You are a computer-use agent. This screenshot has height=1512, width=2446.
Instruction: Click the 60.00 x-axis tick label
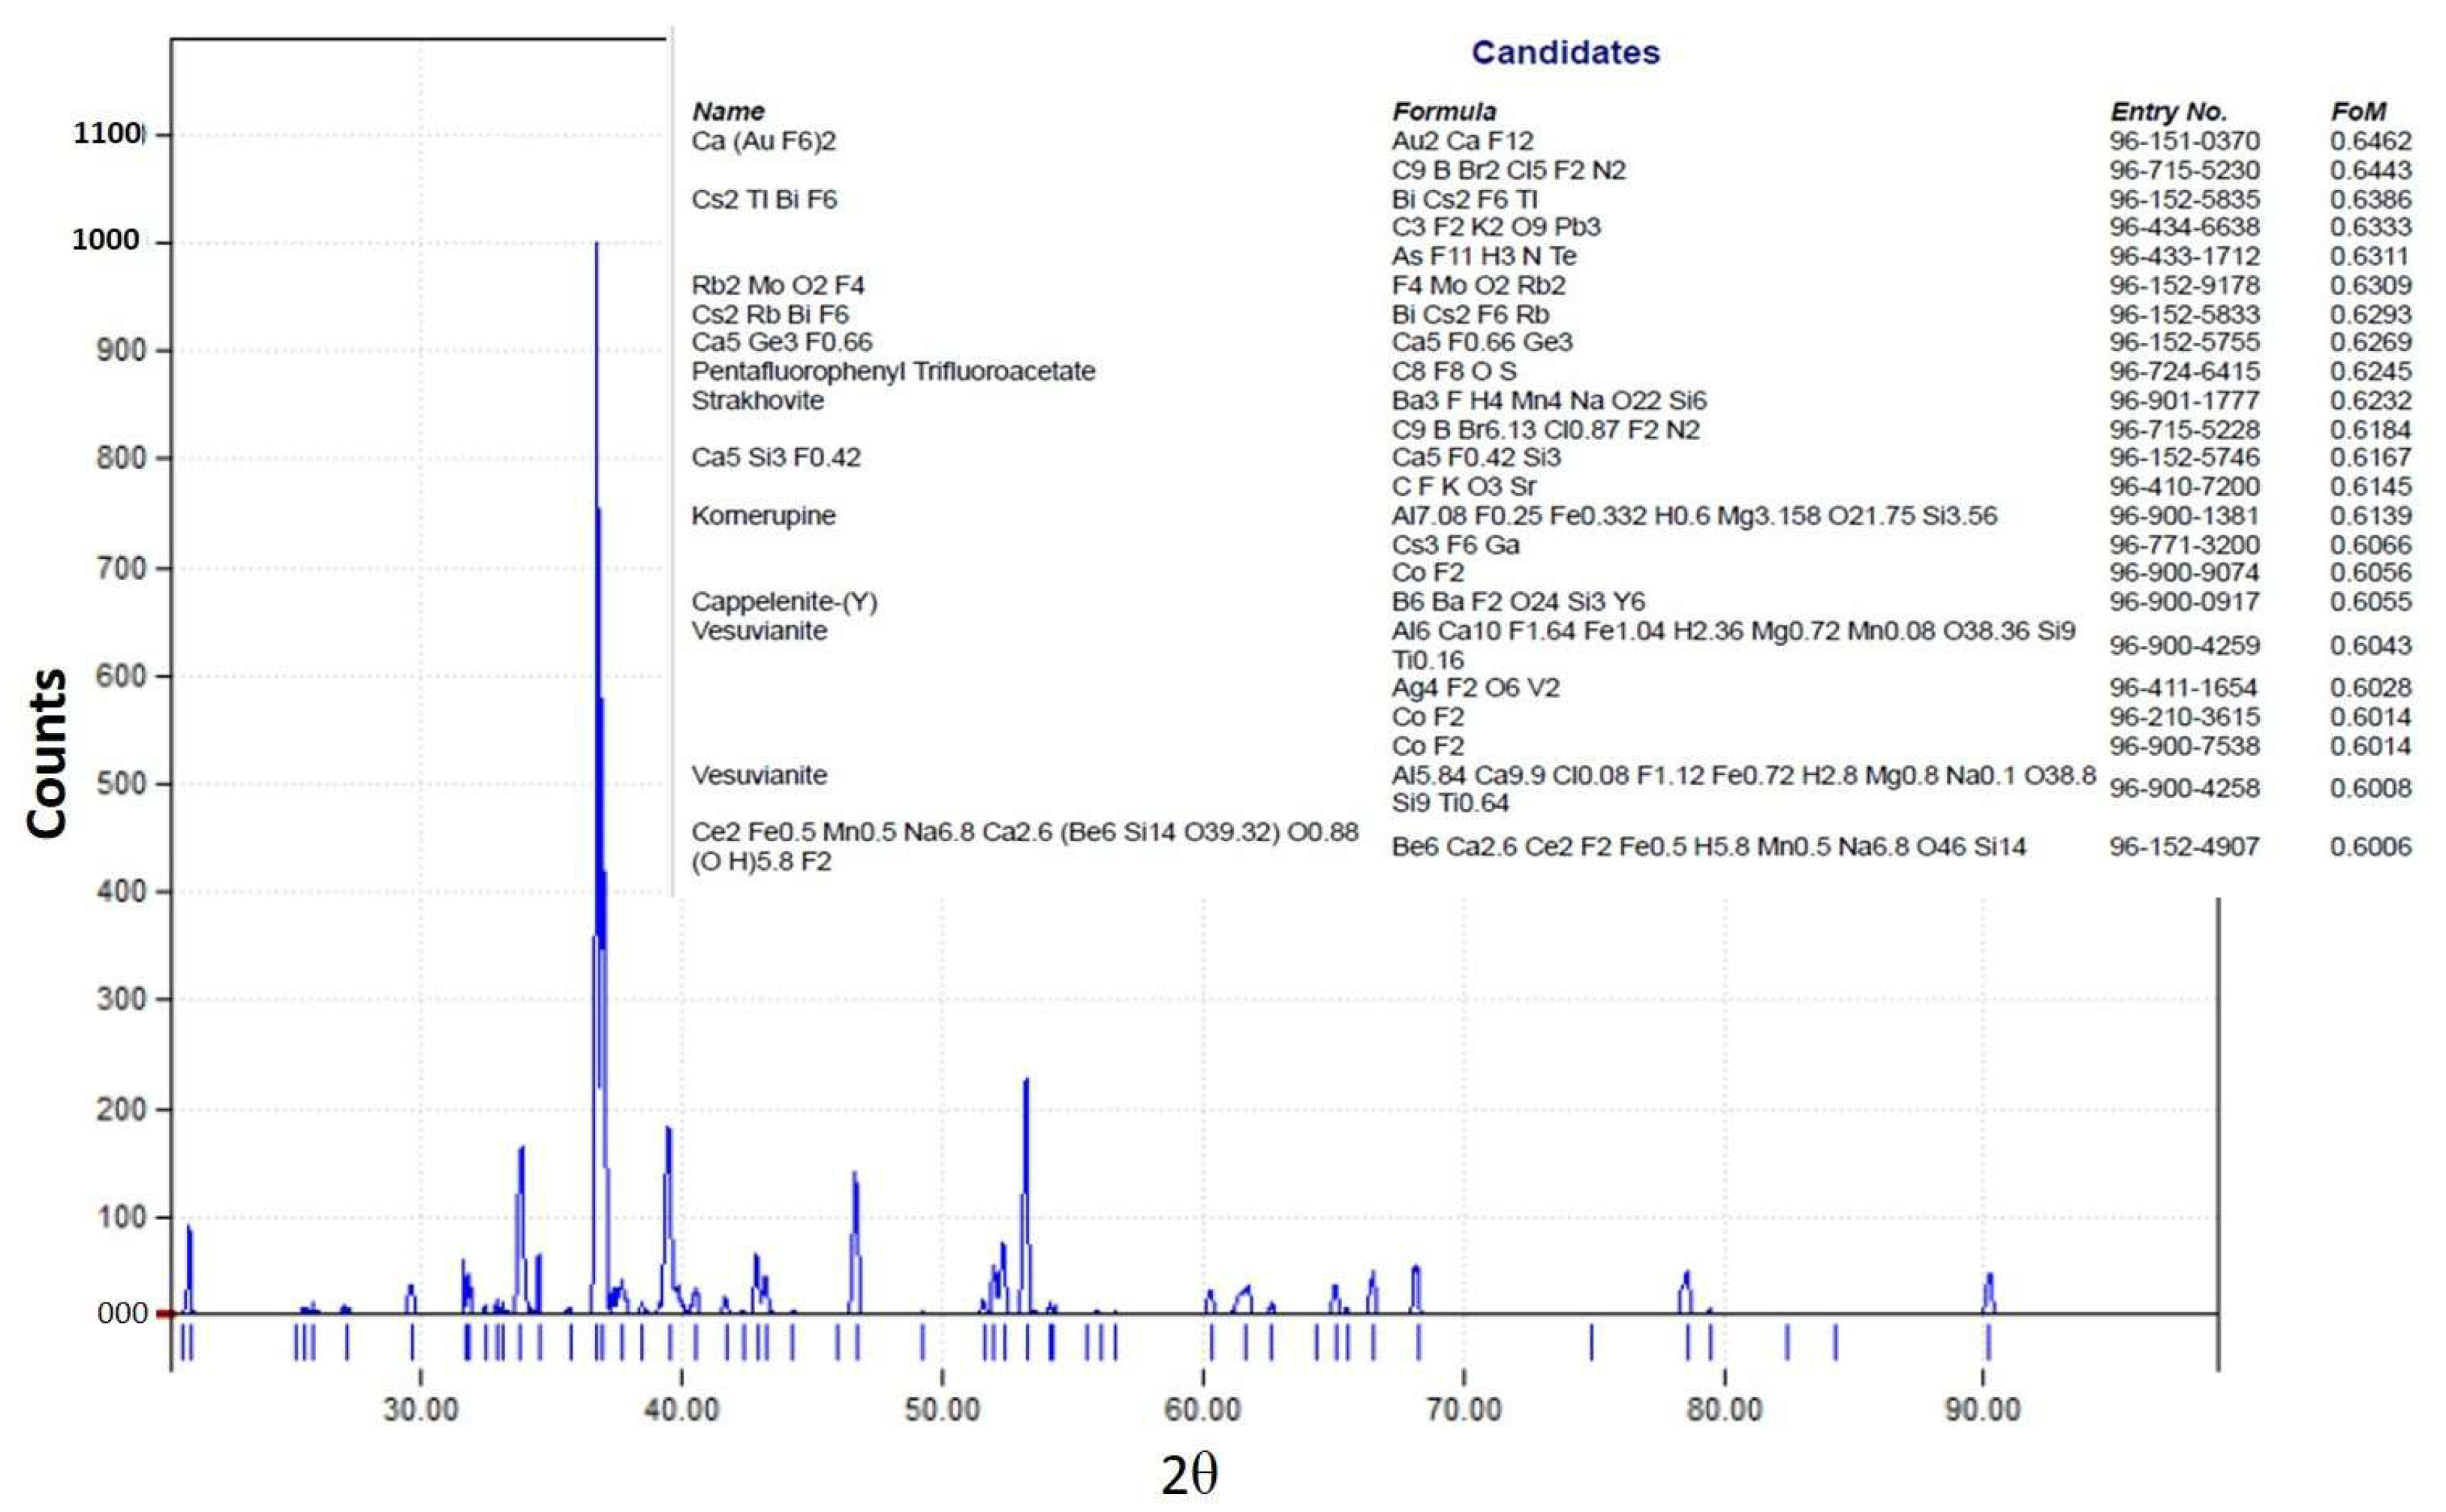click(1202, 1410)
